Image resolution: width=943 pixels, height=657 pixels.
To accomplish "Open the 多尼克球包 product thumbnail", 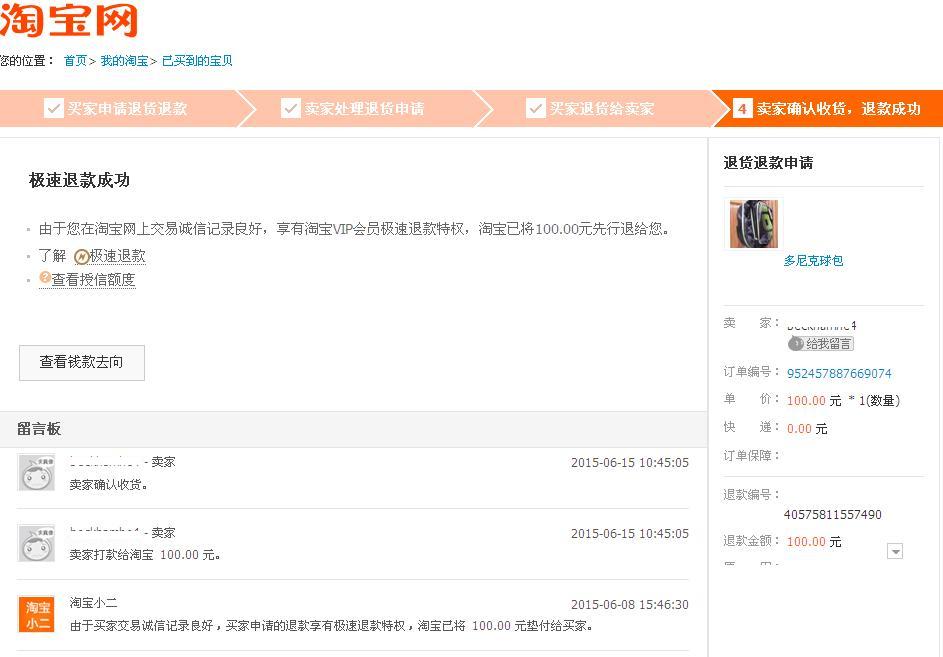I will tap(753, 224).
